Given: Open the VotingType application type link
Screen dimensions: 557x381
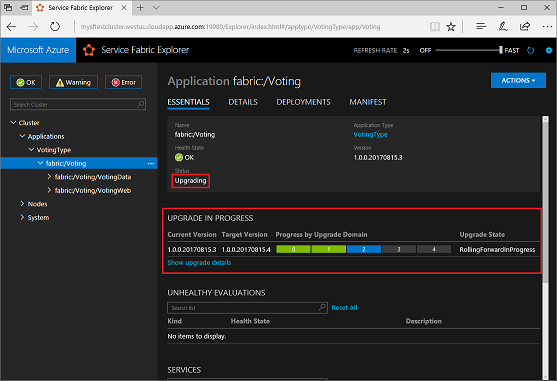Looking at the screenshot, I should coord(370,135).
